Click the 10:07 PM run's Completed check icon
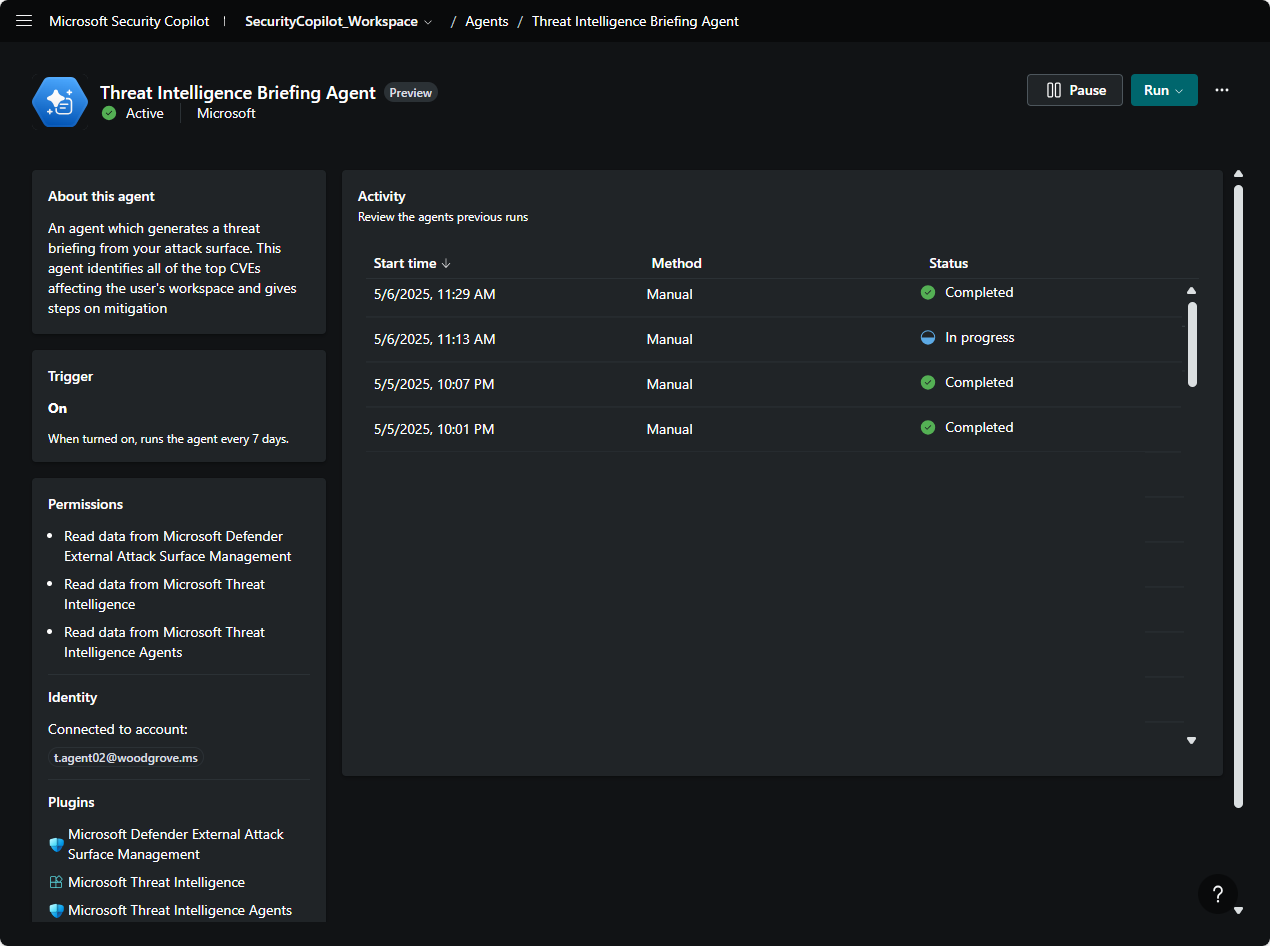 pyautogui.click(x=928, y=383)
